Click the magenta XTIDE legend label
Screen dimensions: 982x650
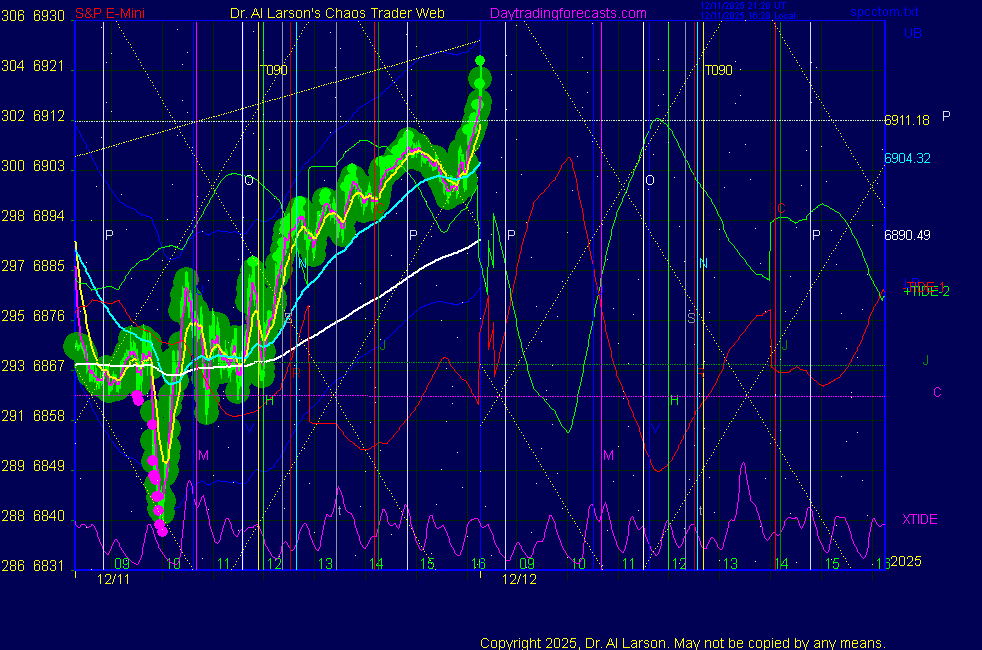[920, 519]
